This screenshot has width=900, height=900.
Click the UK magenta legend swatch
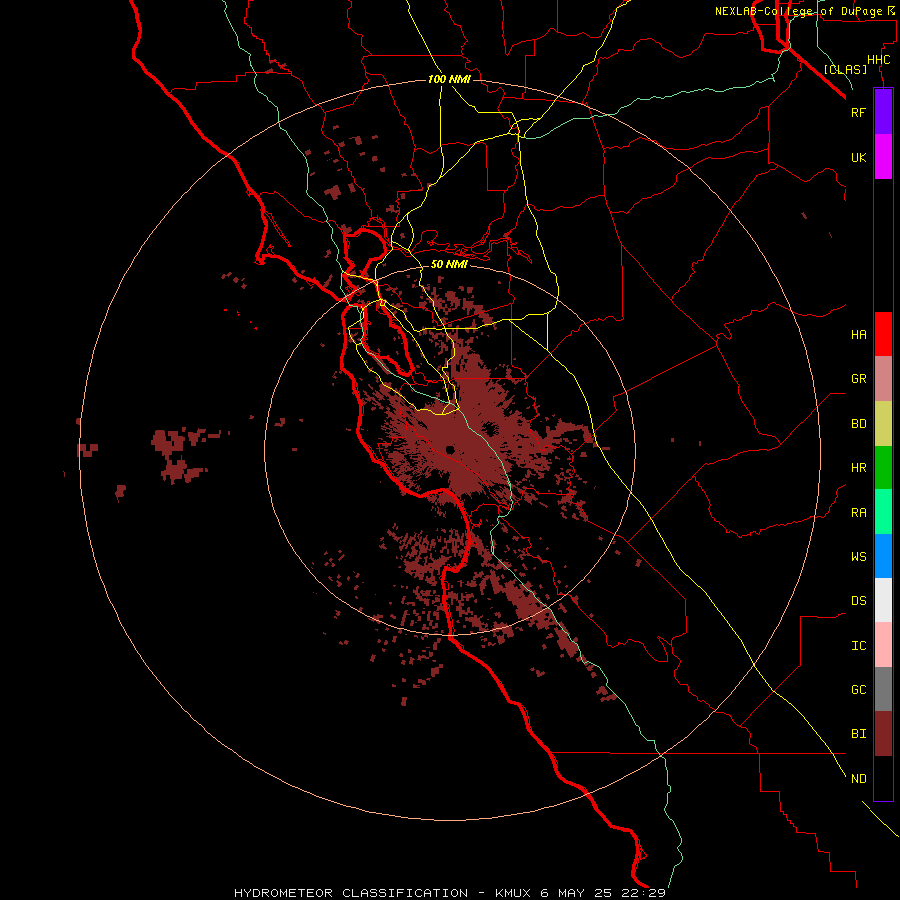(x=883, y=157)
